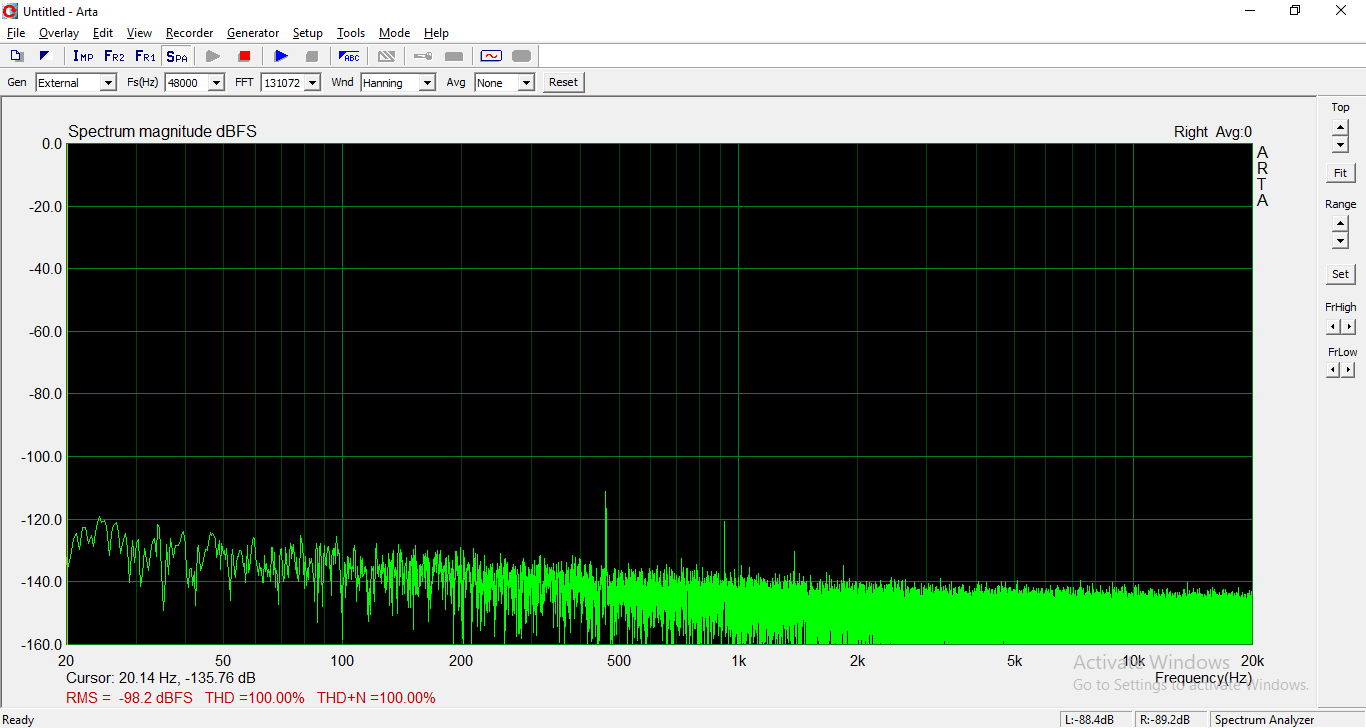Click the Reset button
Viewport: 1366px width, 728px height.
point(564,83)
